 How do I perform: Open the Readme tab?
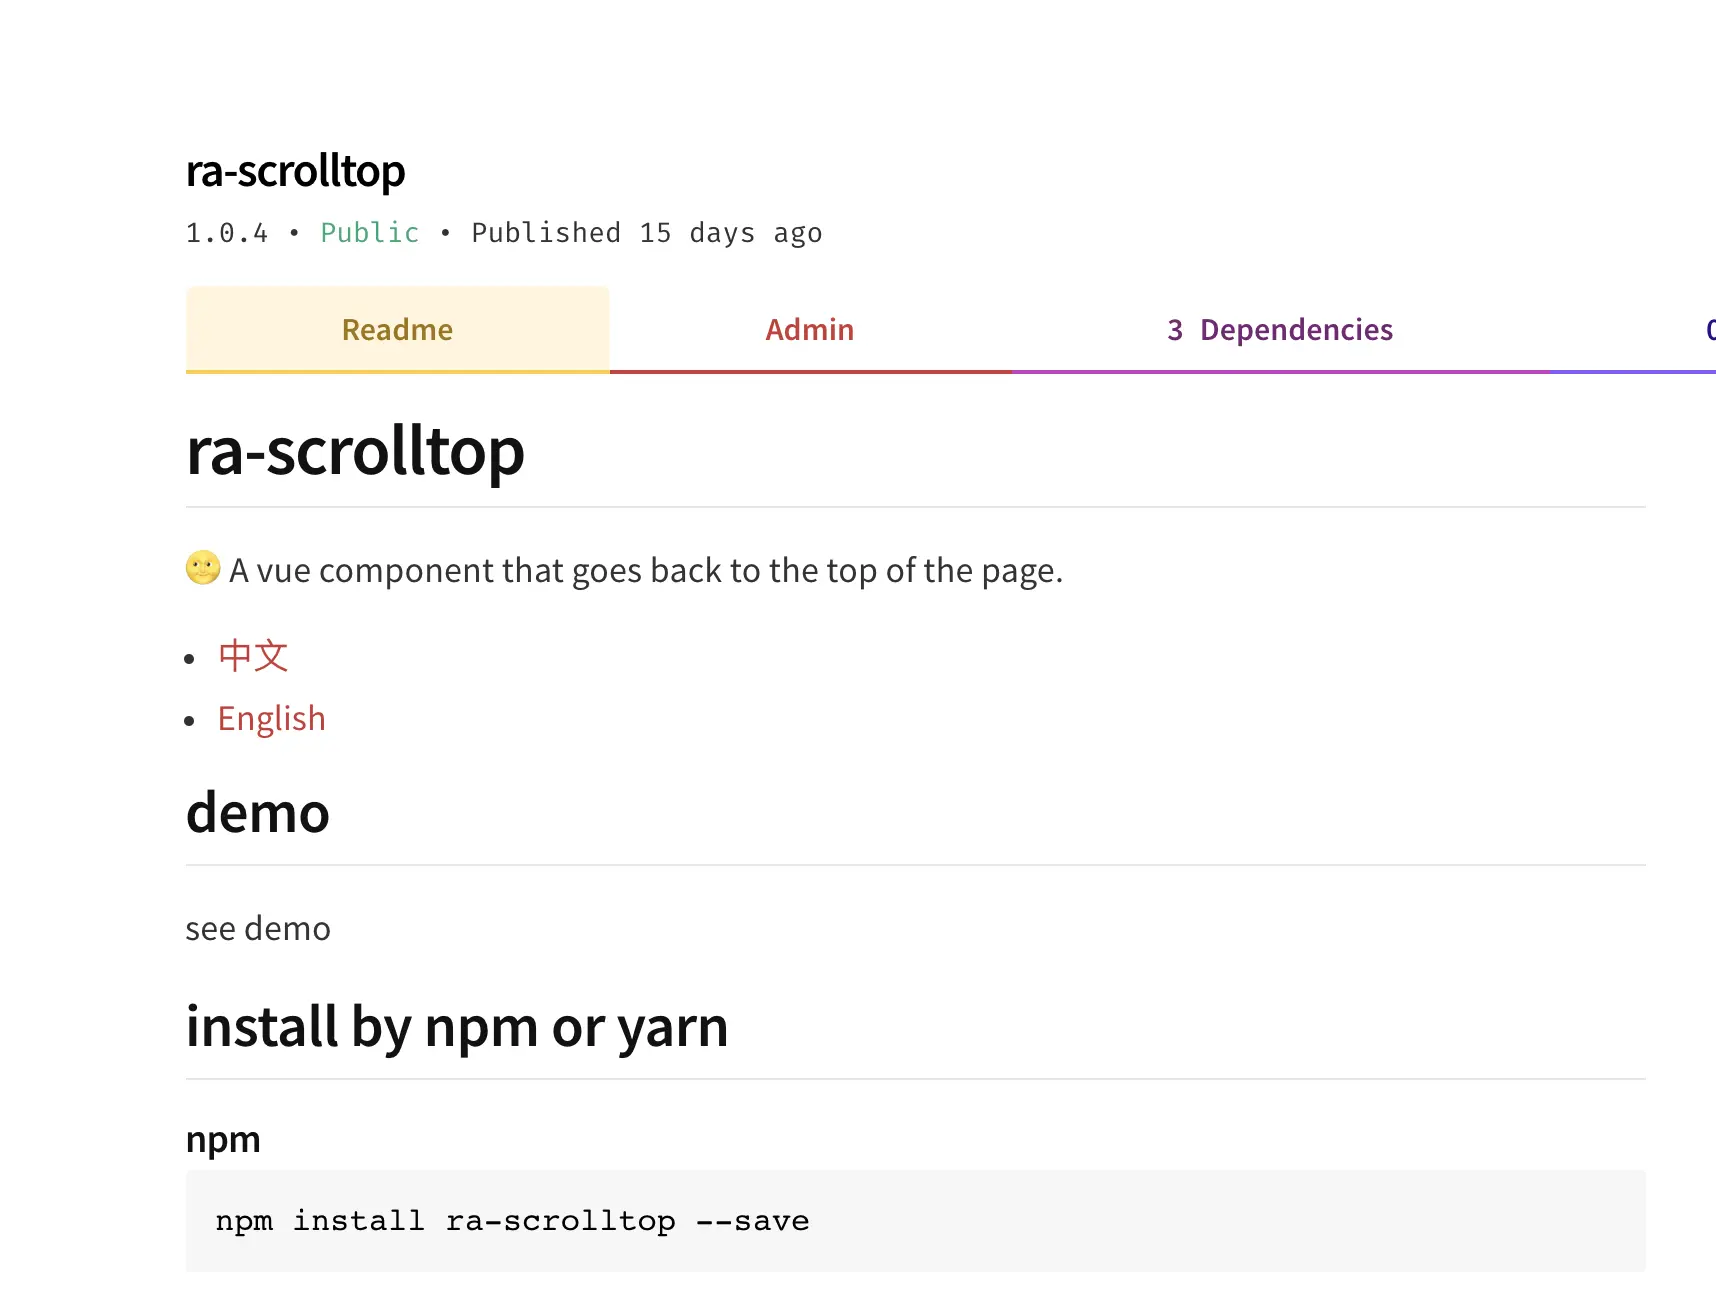click(x=397, y=330)
